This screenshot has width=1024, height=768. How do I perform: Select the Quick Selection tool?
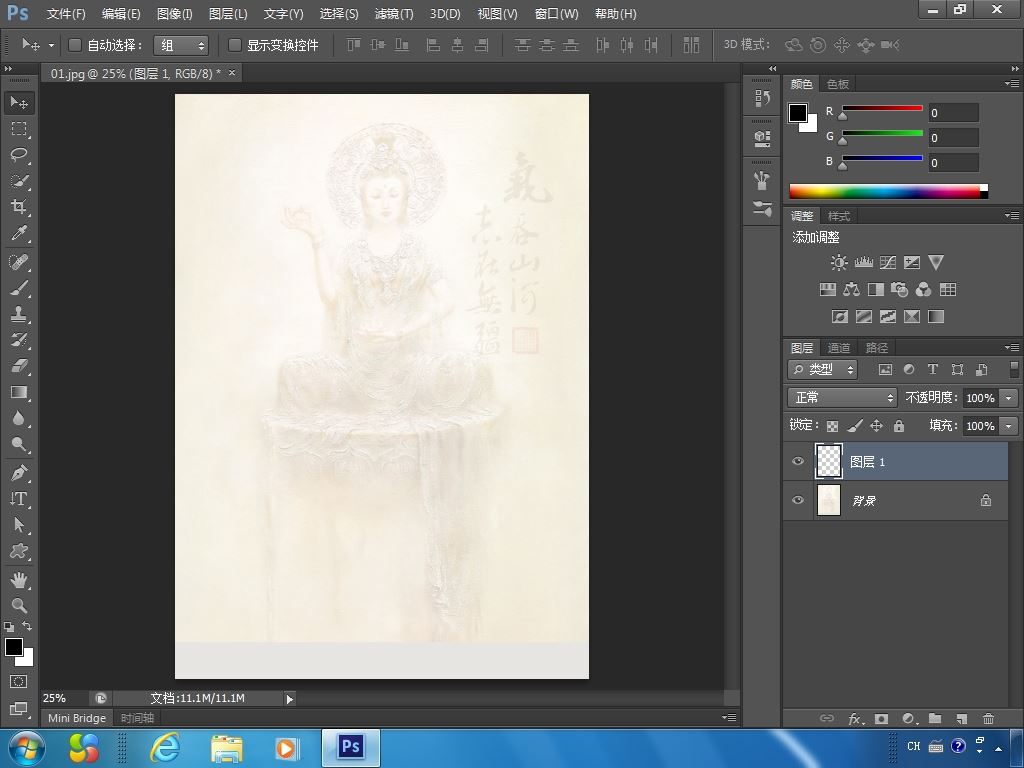point(19,181)
